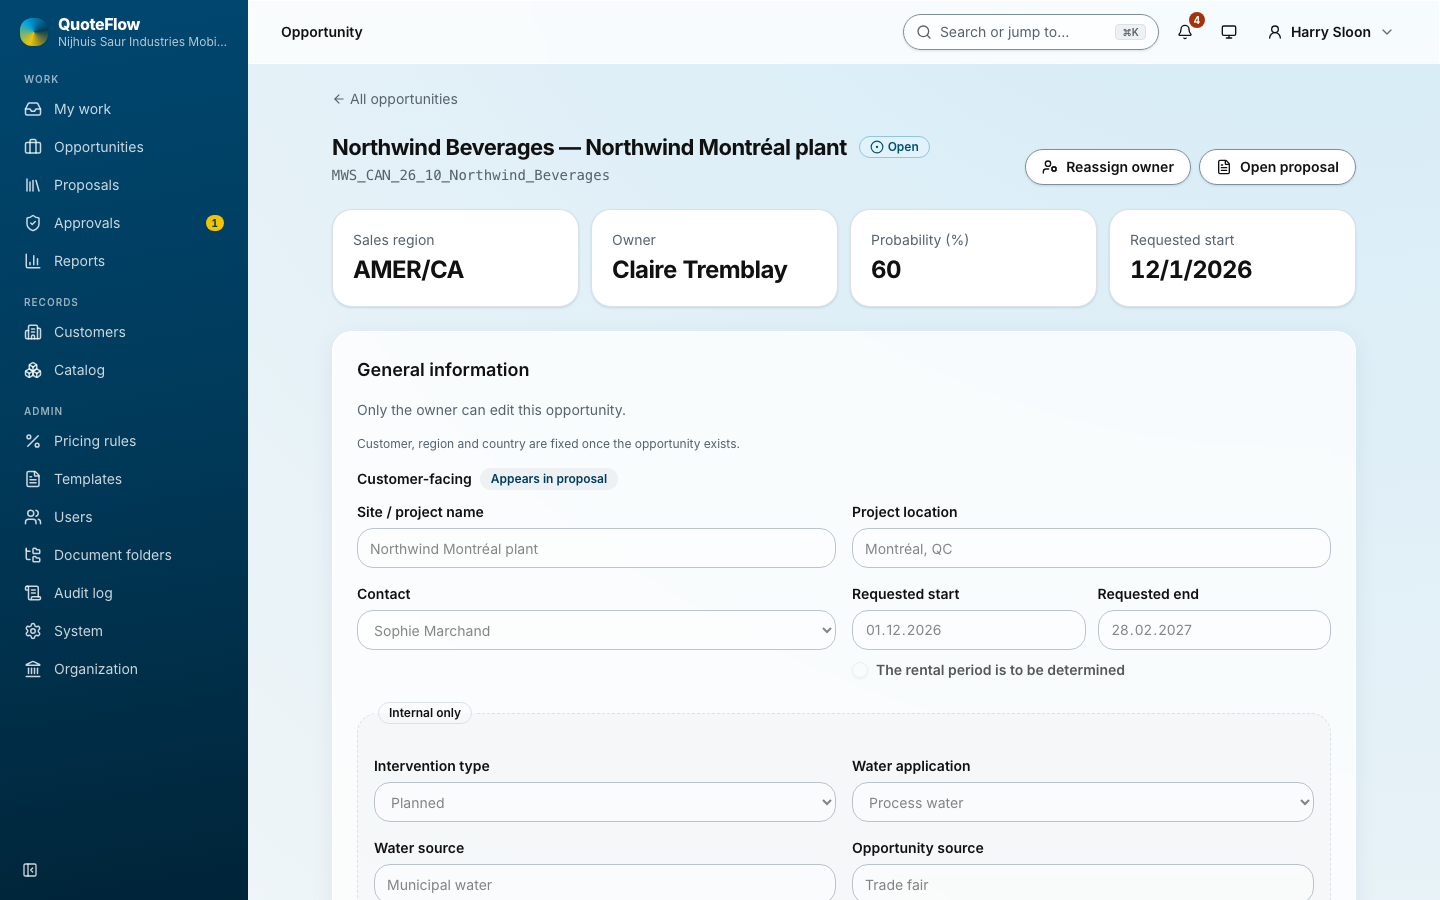Viewport: 1440px width, 900px height.
Task: Click the My work inbox icon
Action: coord(33,109)
